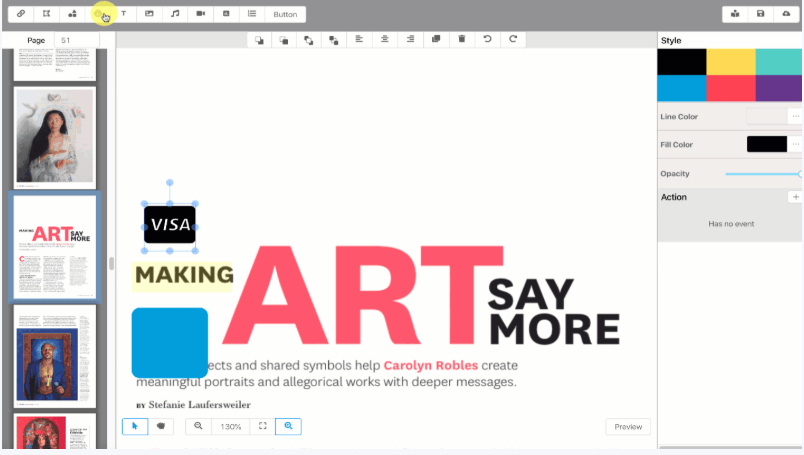Click the Button insert tool
Screen dimensions: 804x455
[x=285, y=14]
